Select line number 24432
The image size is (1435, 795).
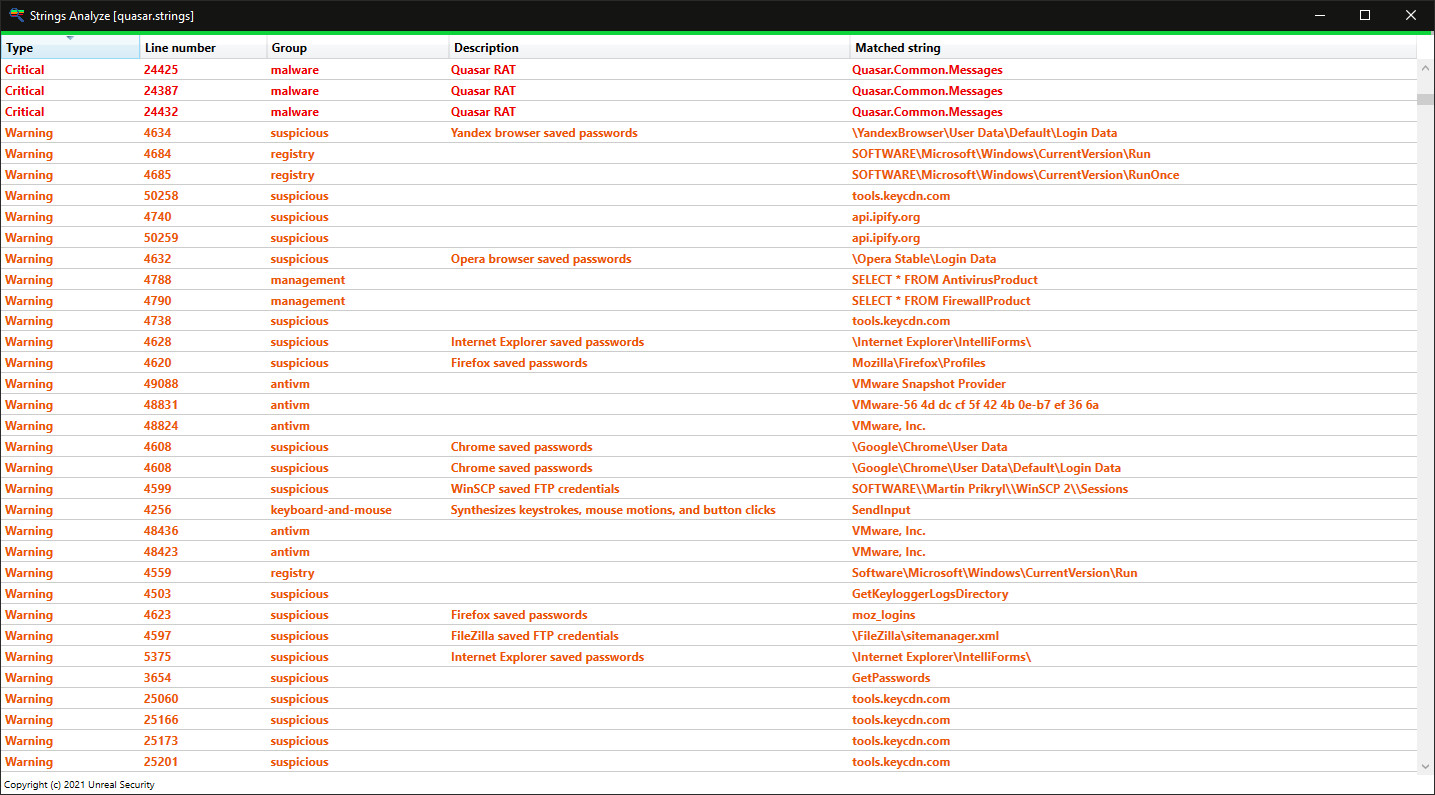tap(161, 112)
